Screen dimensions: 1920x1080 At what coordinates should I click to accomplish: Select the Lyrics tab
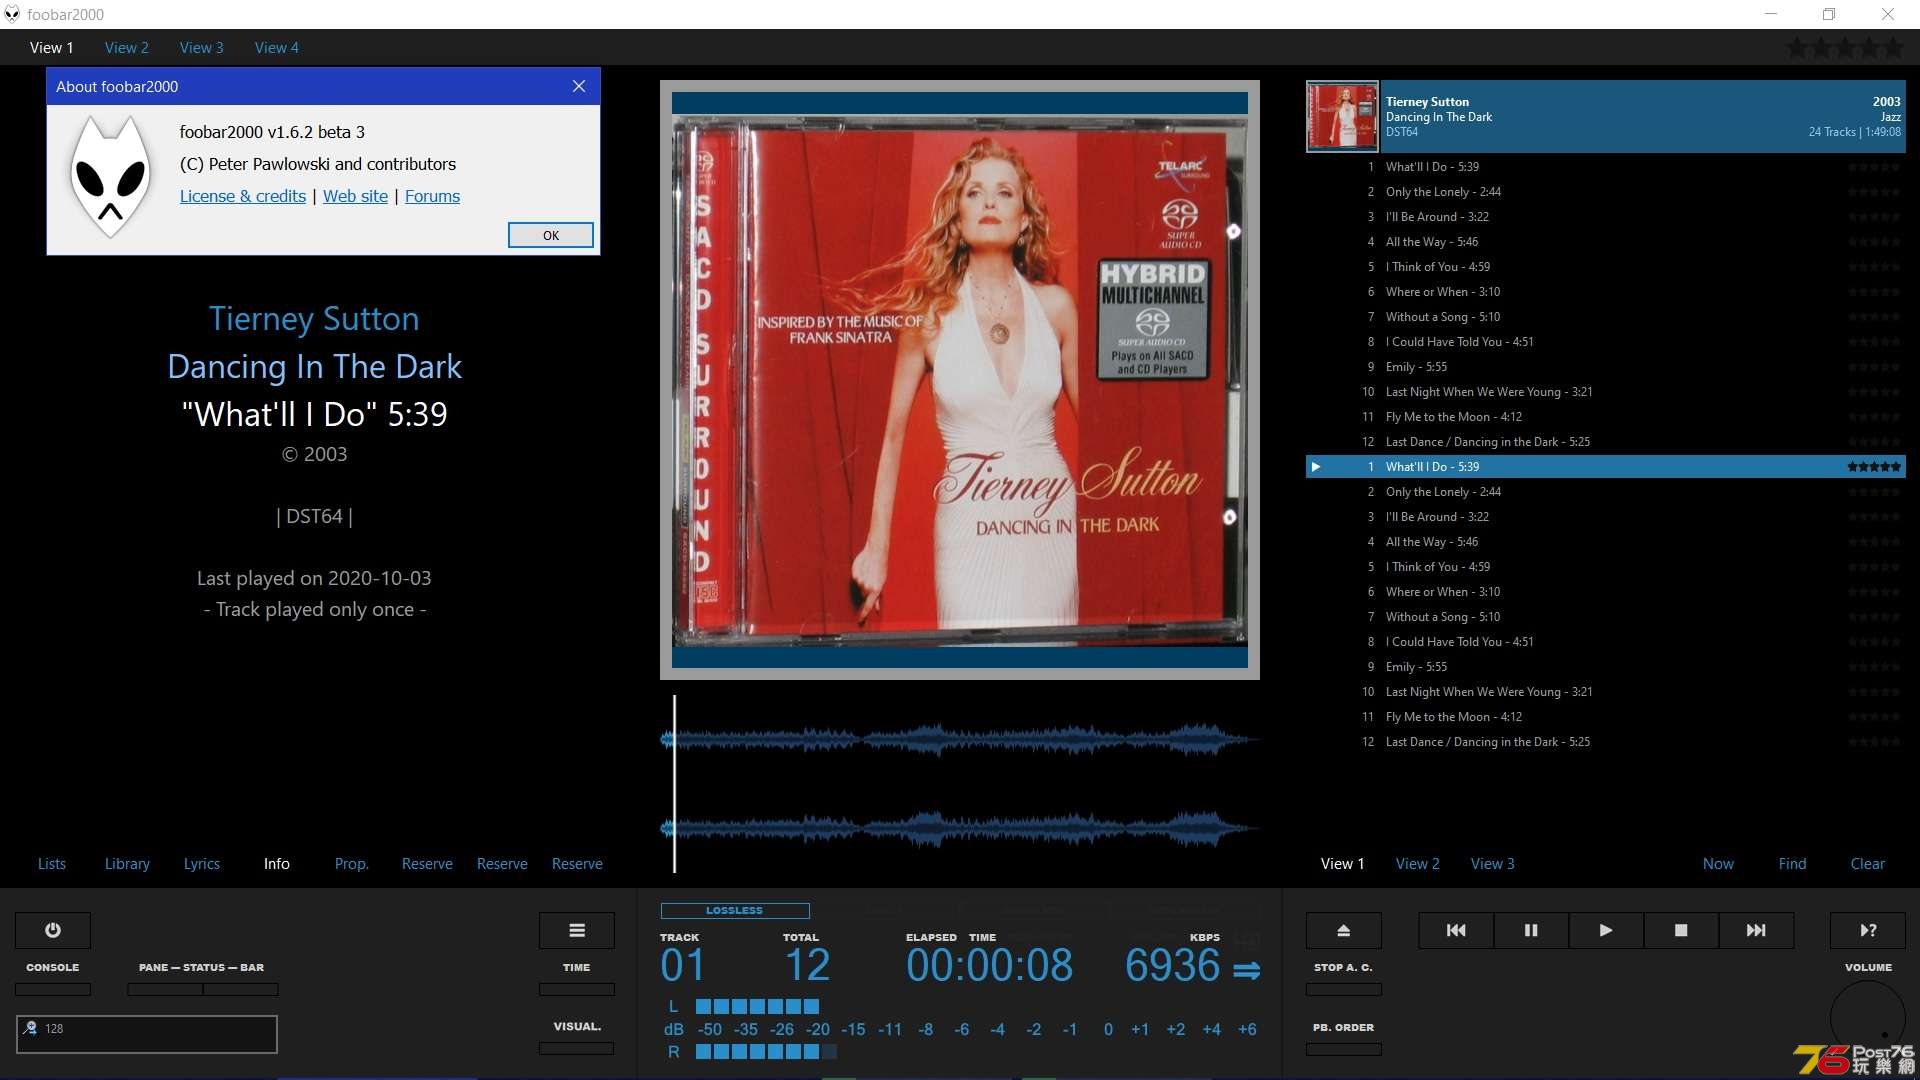[x=202, y=864]
